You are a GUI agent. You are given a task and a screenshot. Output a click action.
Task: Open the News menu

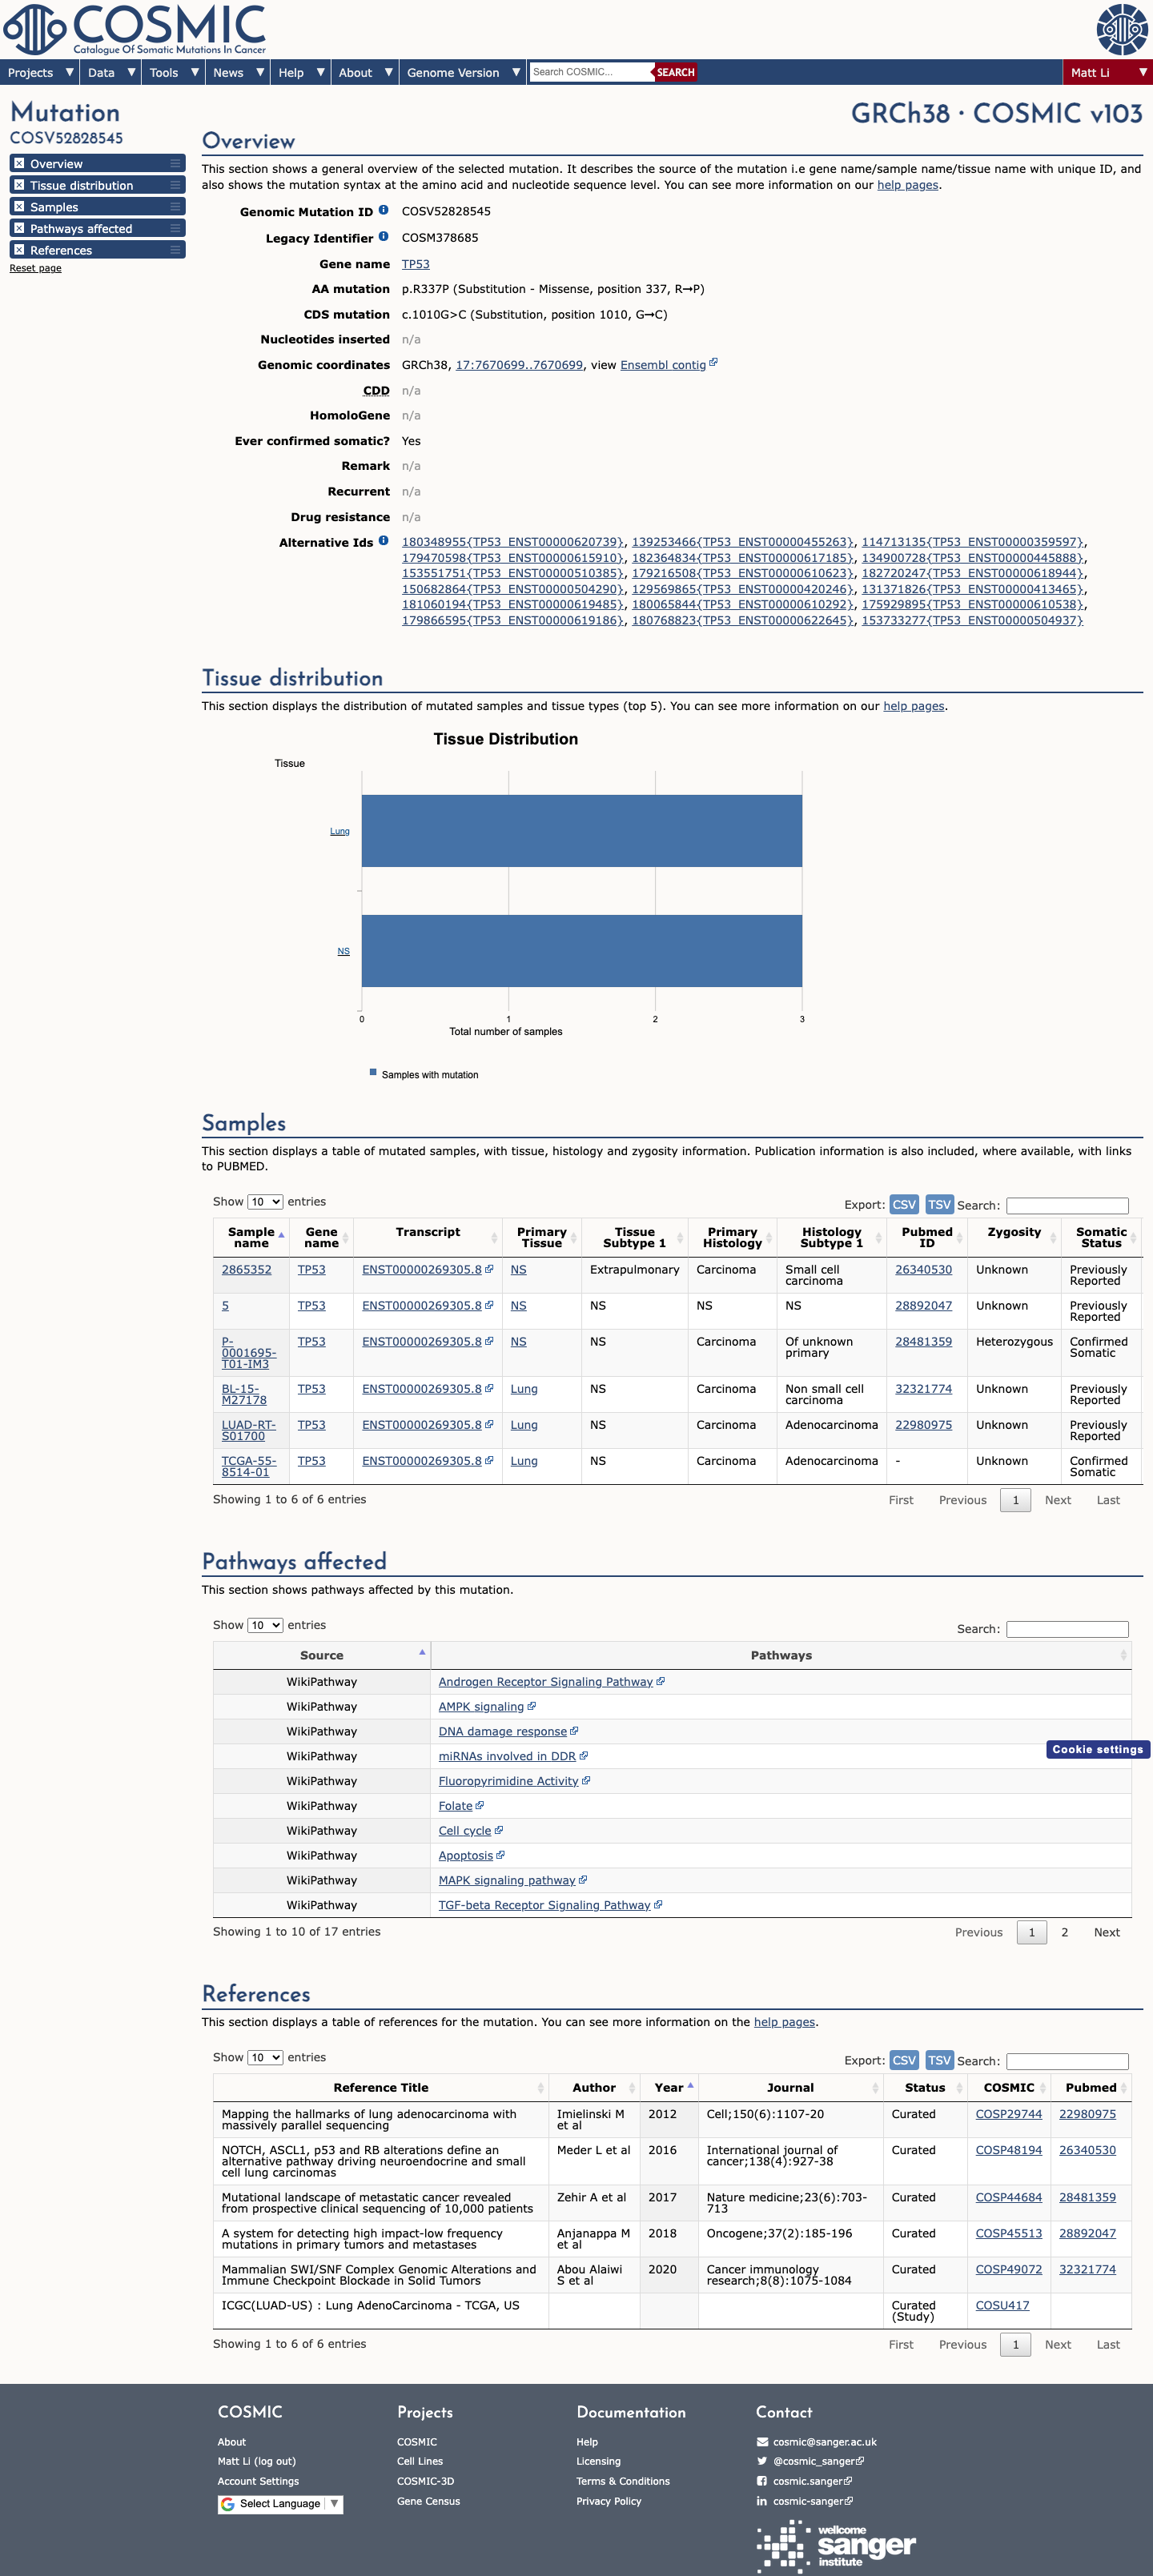pos(238,72)
